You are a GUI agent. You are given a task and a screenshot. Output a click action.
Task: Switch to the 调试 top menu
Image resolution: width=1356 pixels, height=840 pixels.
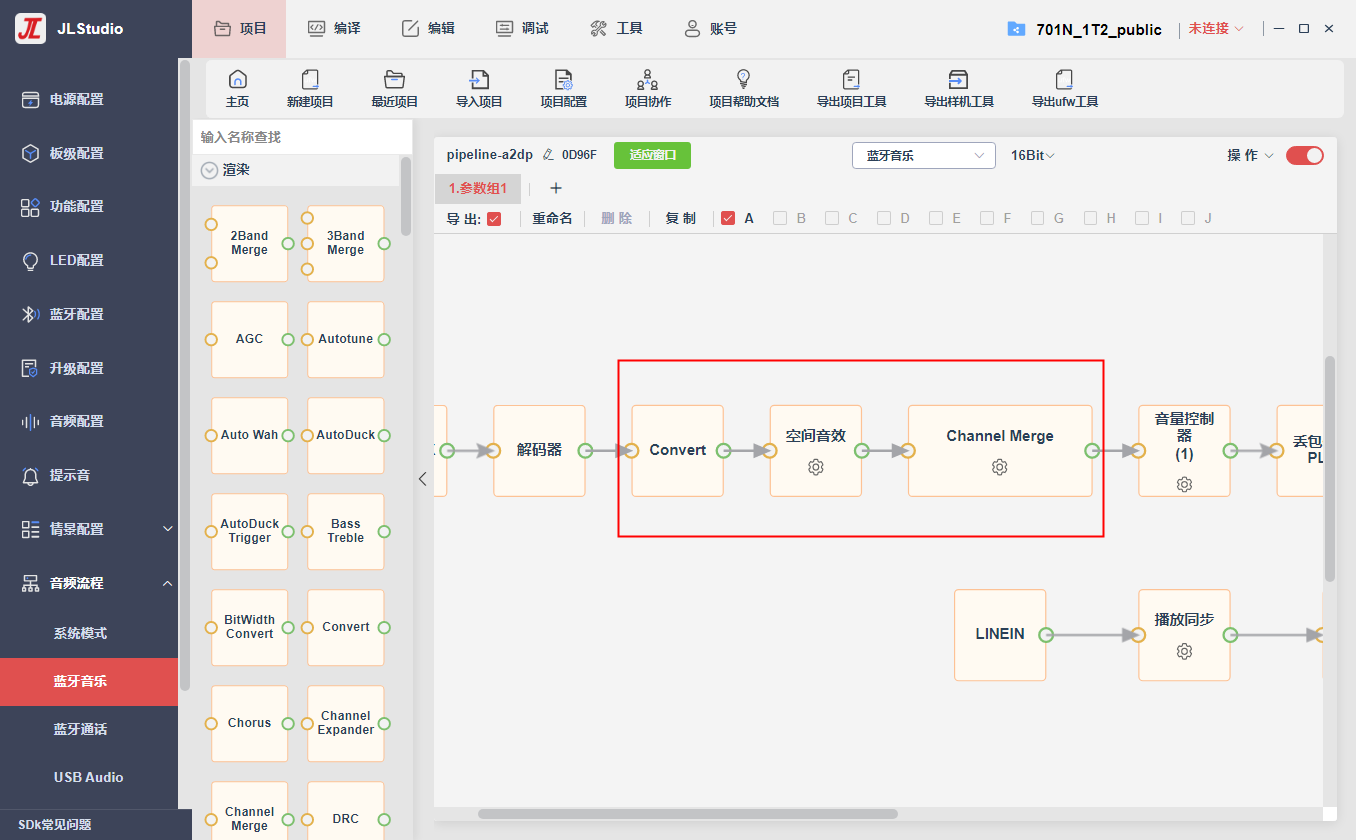[522, 28]
